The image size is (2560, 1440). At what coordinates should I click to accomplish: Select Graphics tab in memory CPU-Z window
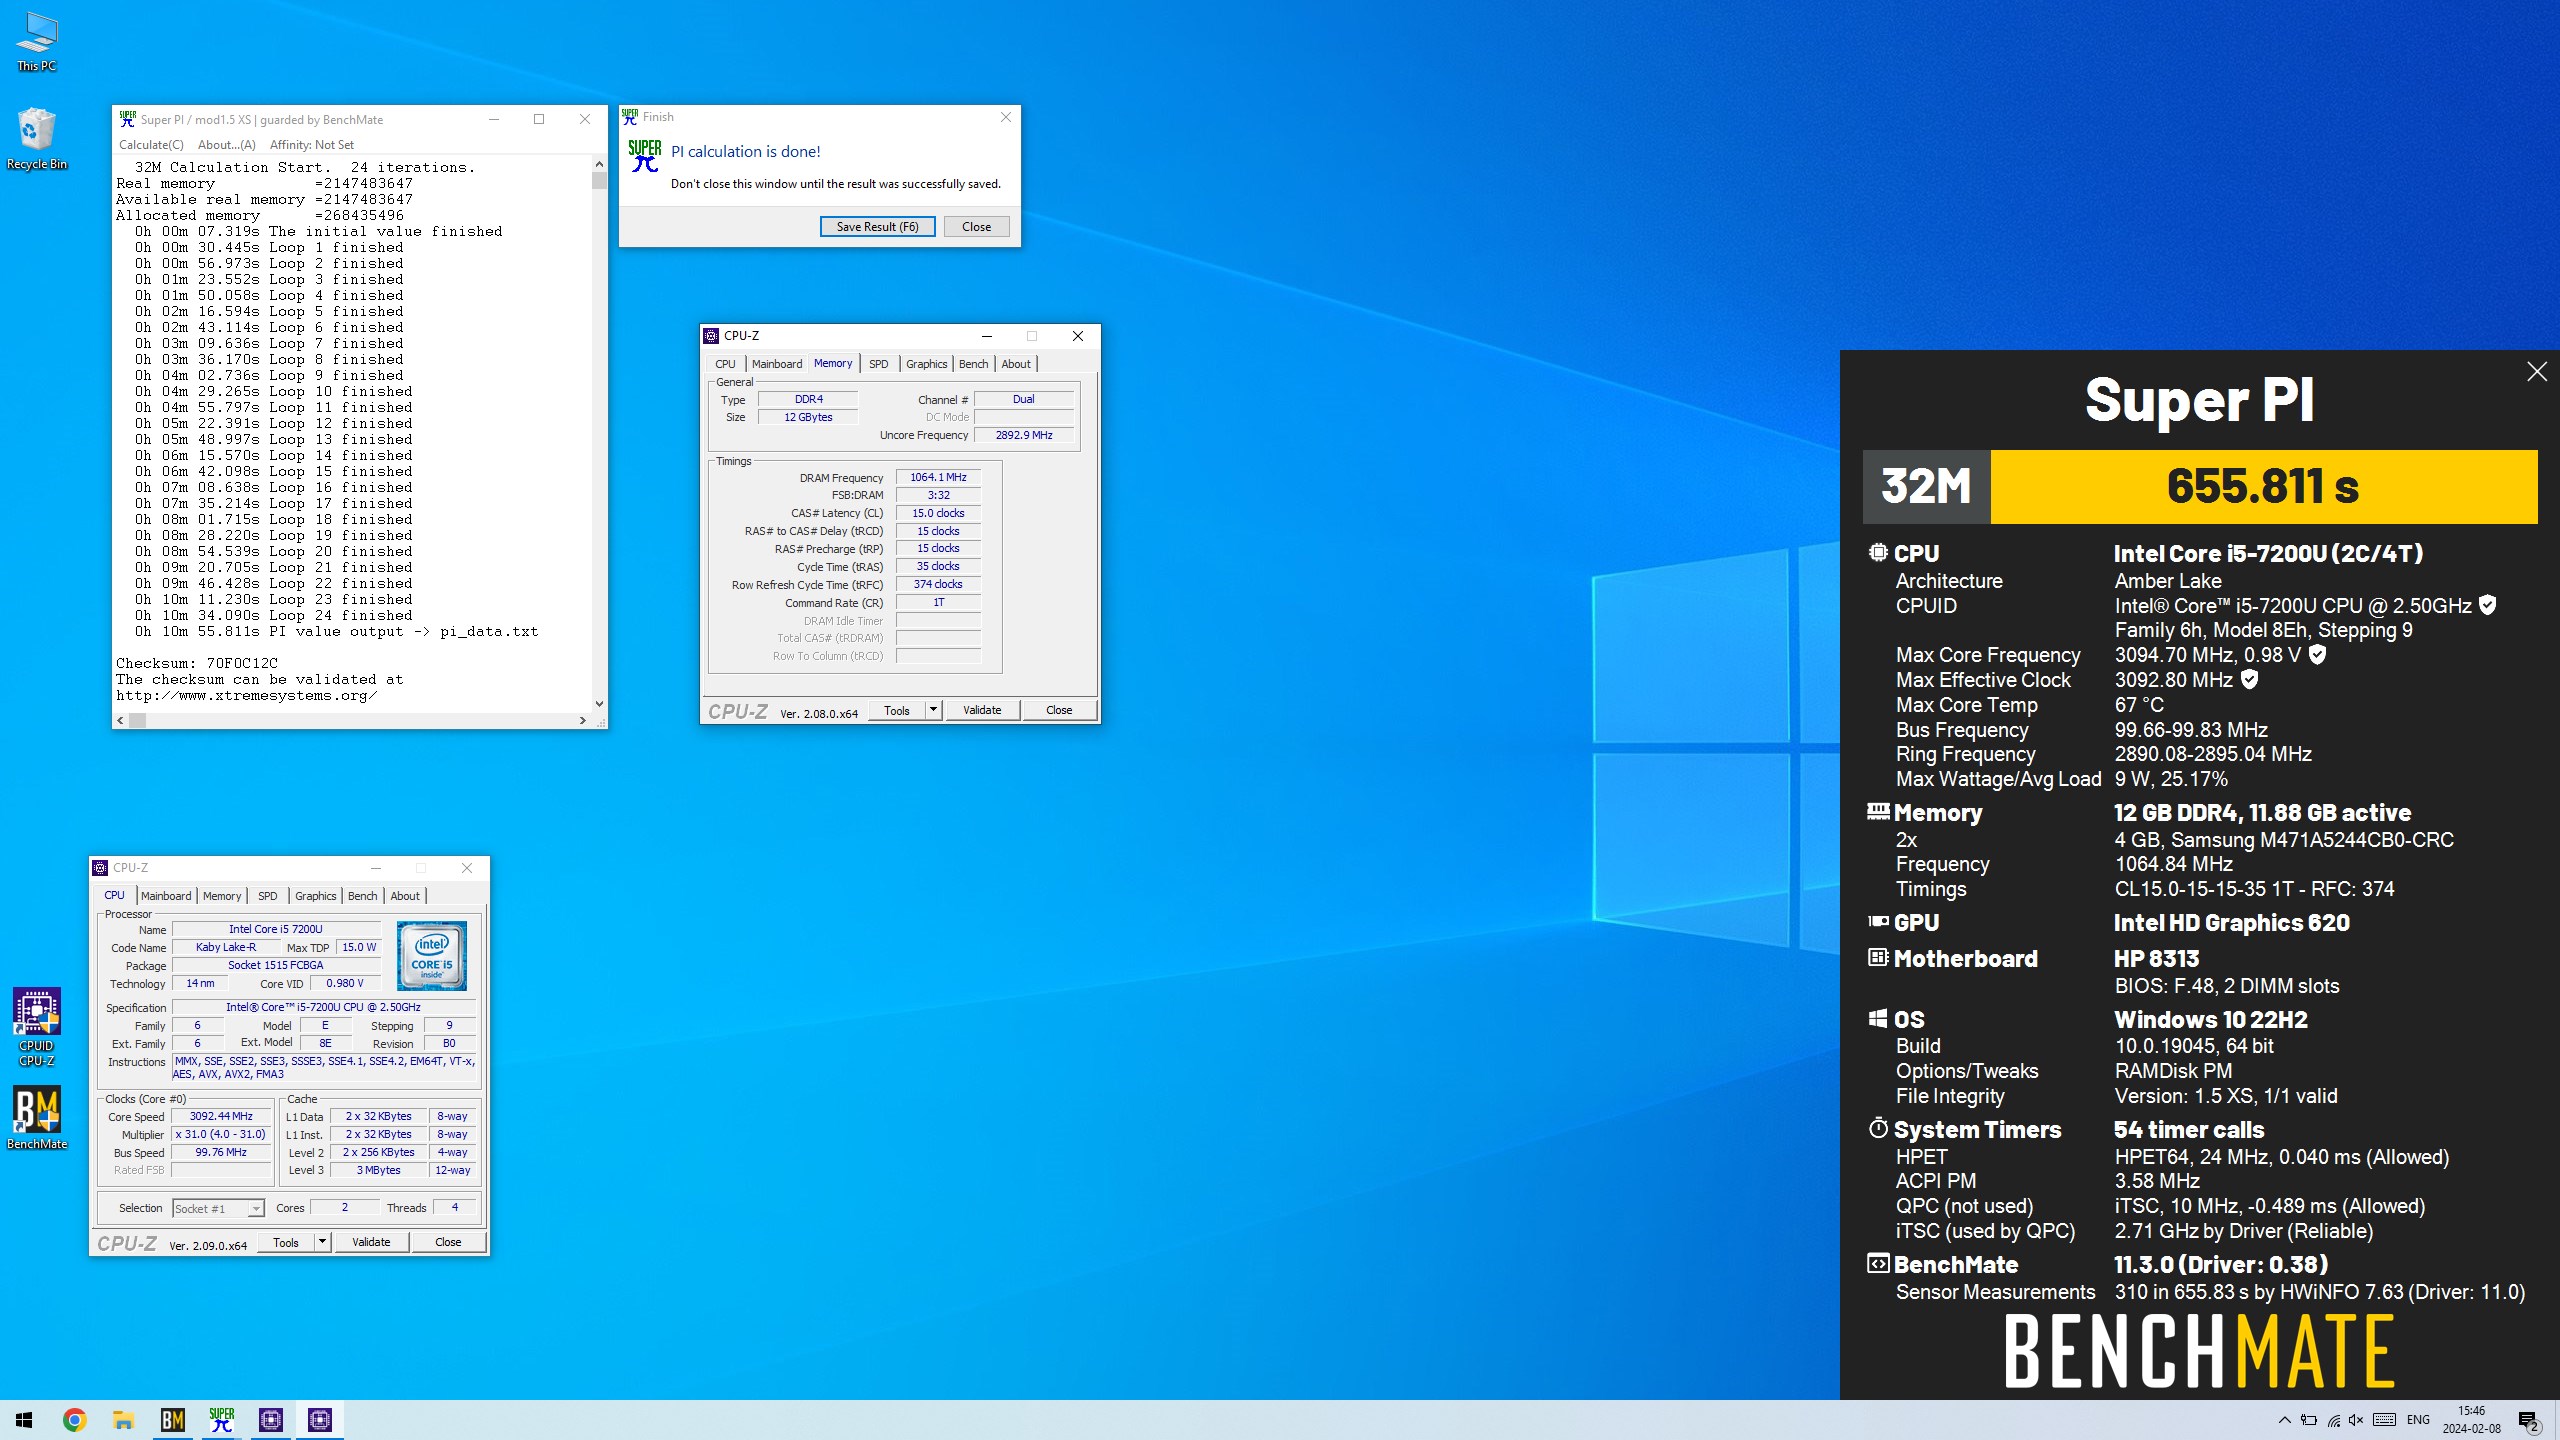(926, 364)
